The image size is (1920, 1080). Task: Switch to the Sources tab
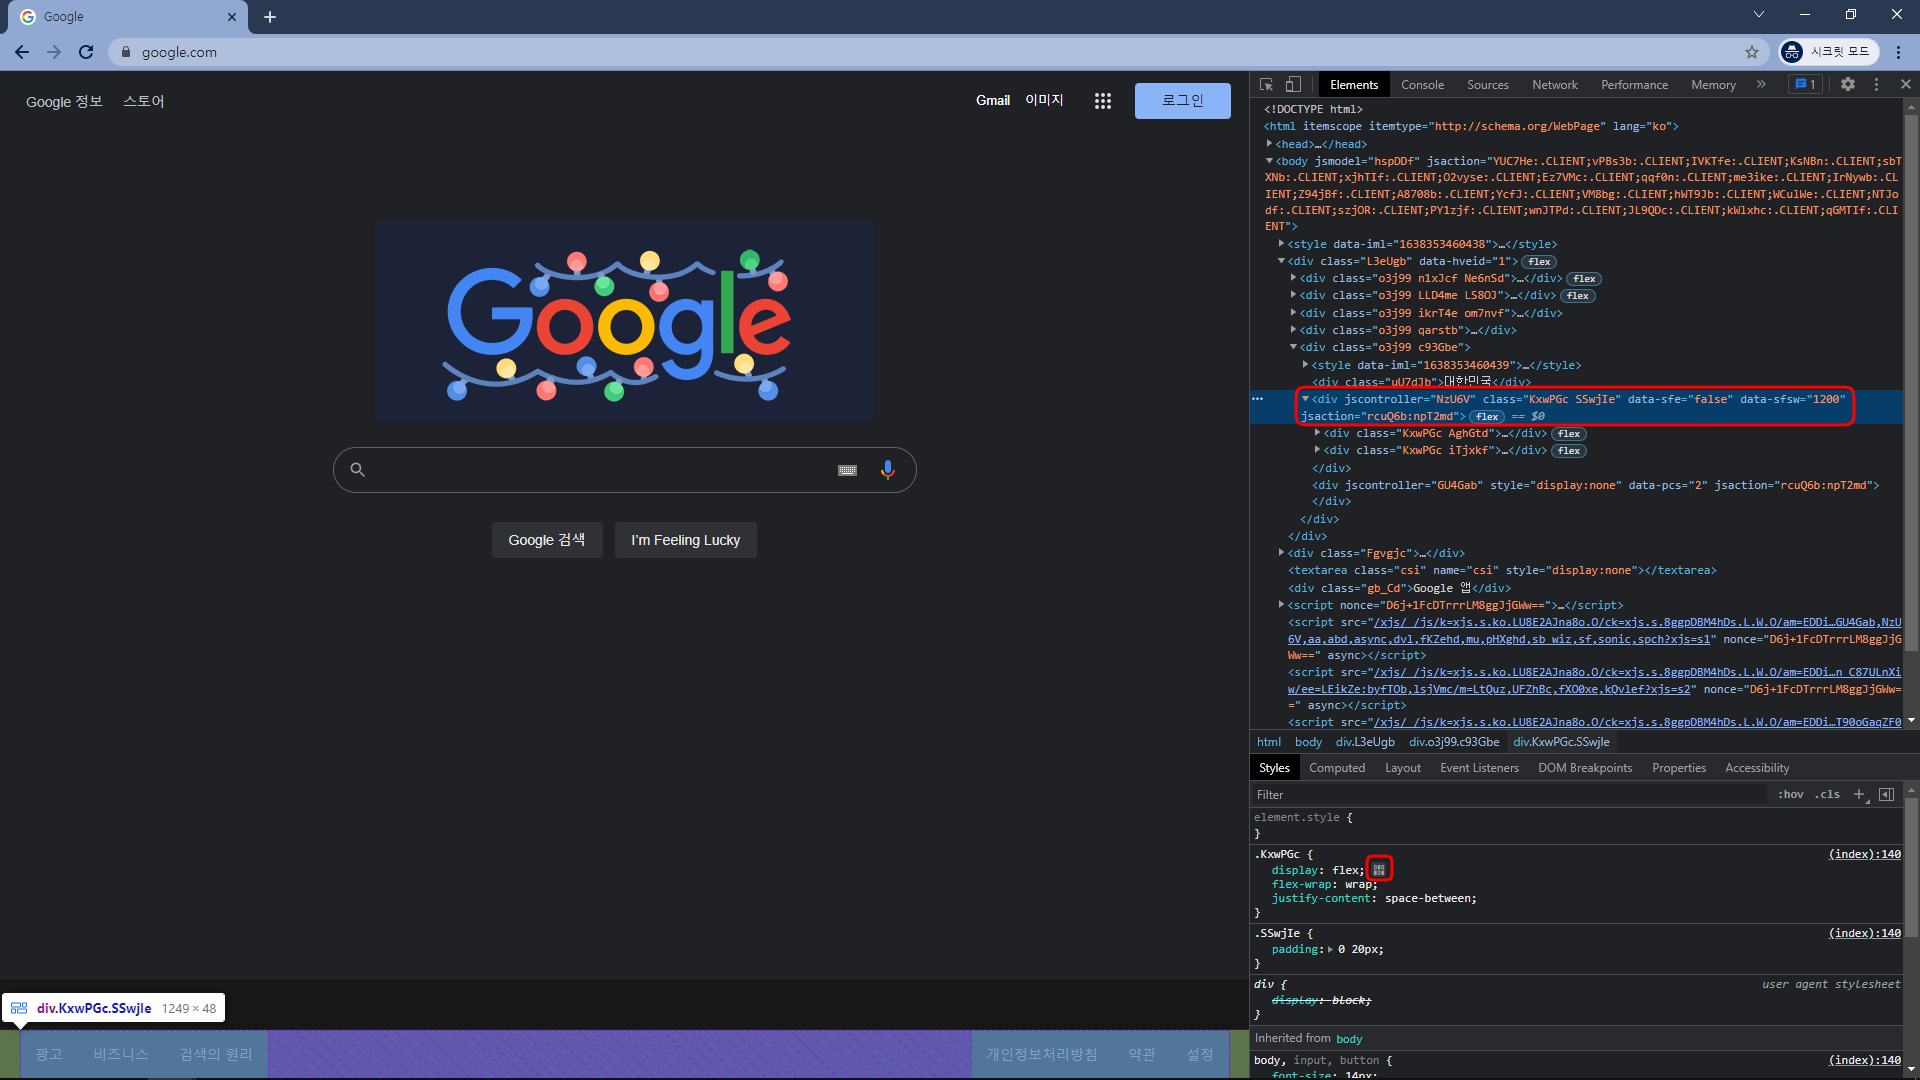1487,85
